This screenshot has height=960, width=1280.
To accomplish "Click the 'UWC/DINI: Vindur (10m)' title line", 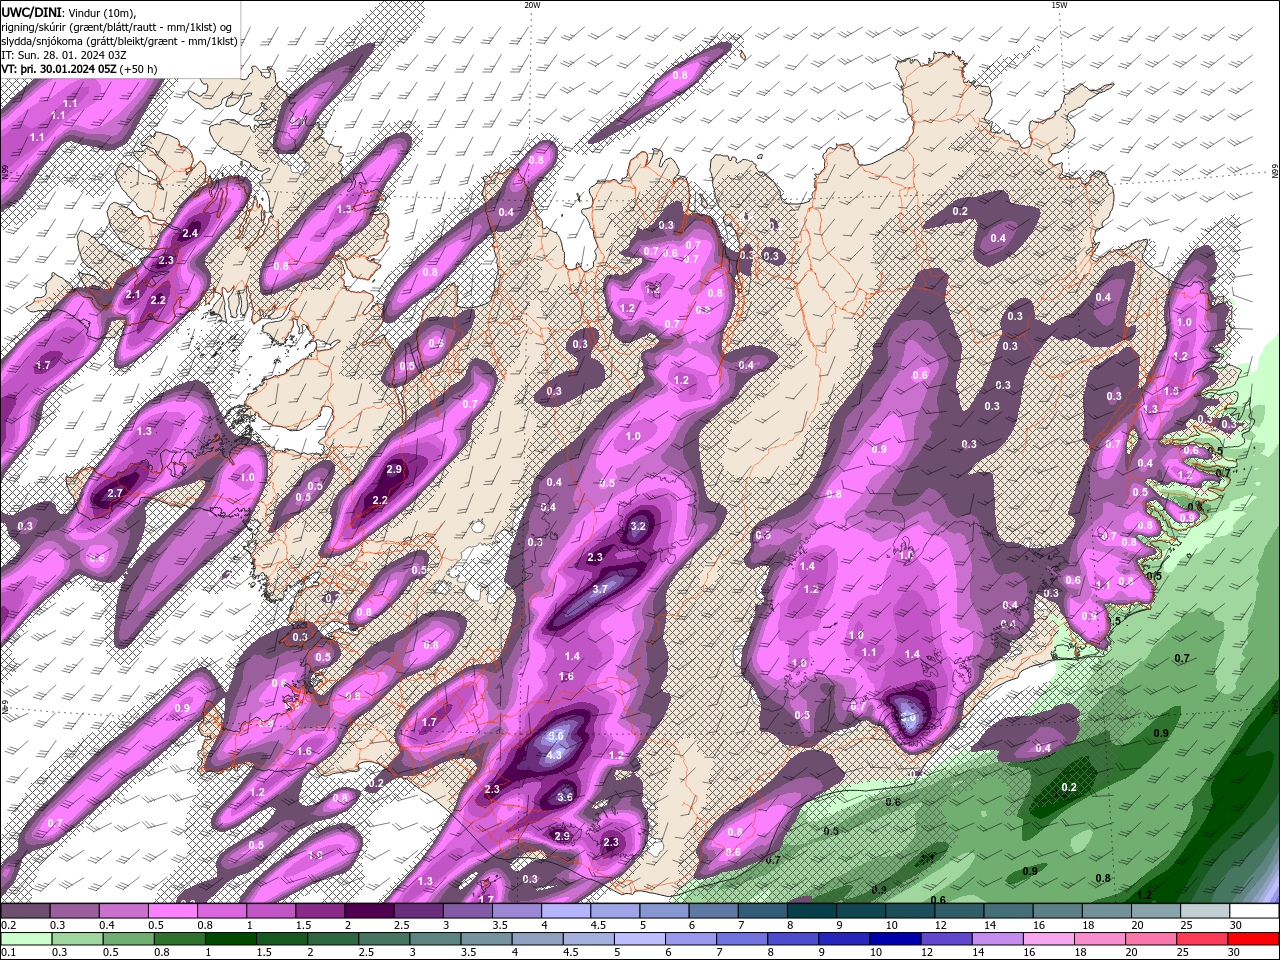I will (69, 11).
